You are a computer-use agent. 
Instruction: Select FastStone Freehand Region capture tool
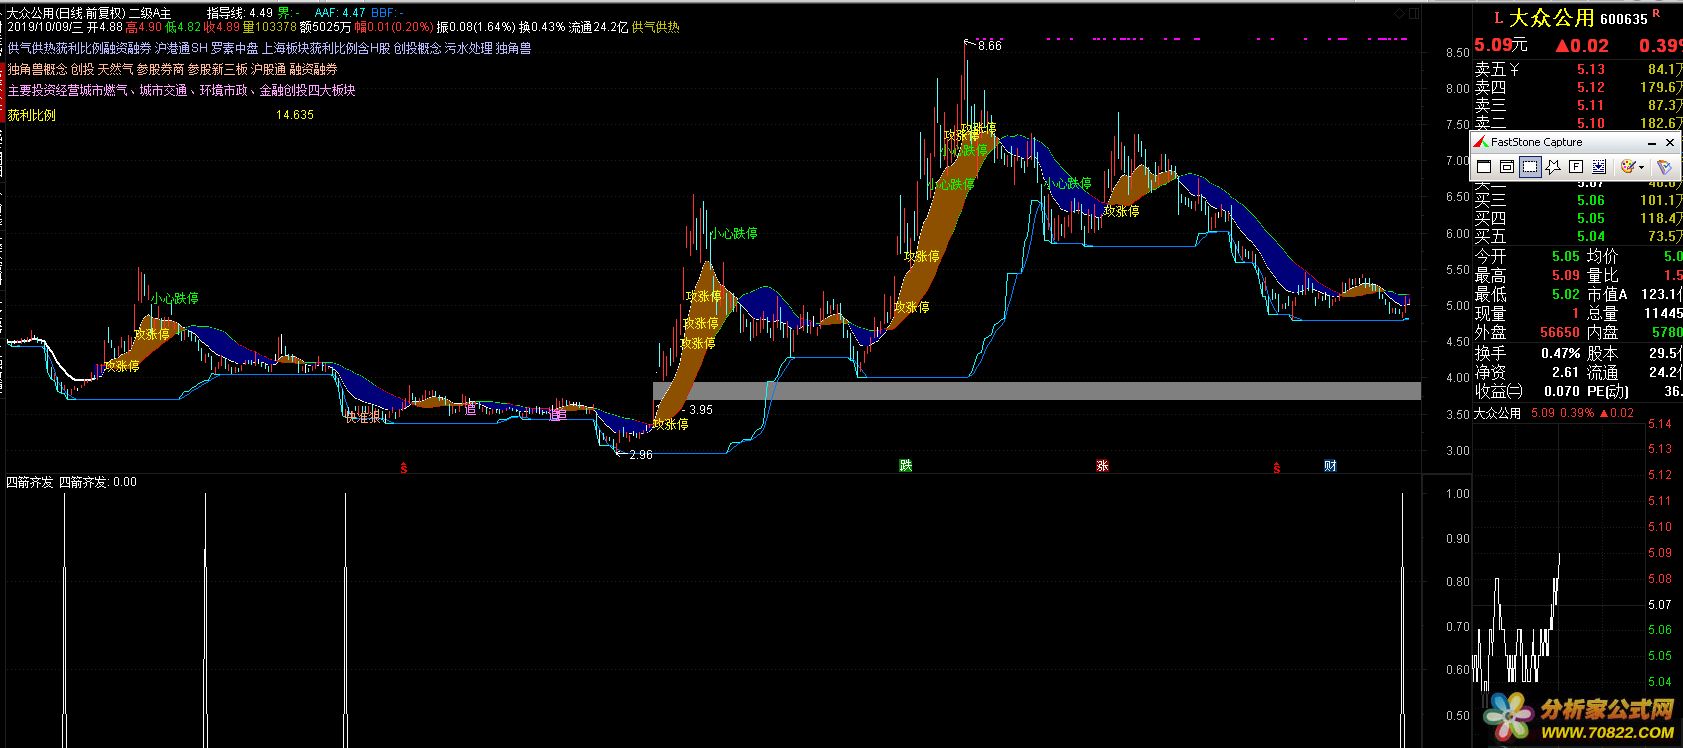pos(1553,167)
